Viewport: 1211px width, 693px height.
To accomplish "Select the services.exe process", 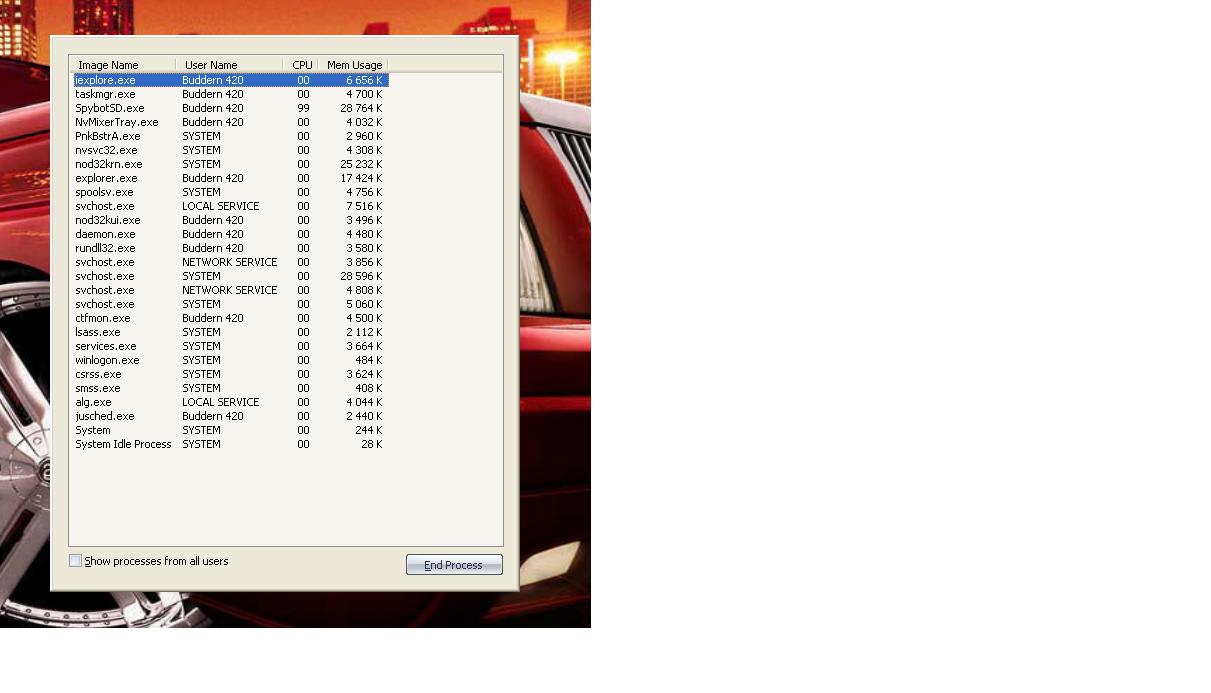I will [230, 346].
